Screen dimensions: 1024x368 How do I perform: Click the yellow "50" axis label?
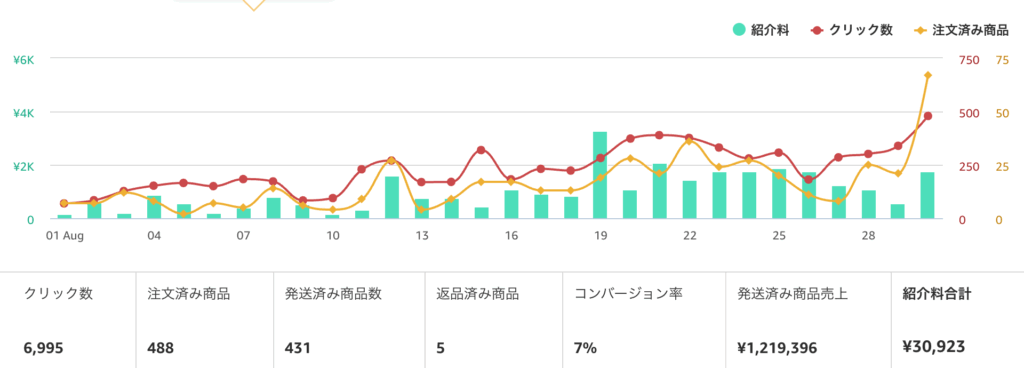[1002, 114]
